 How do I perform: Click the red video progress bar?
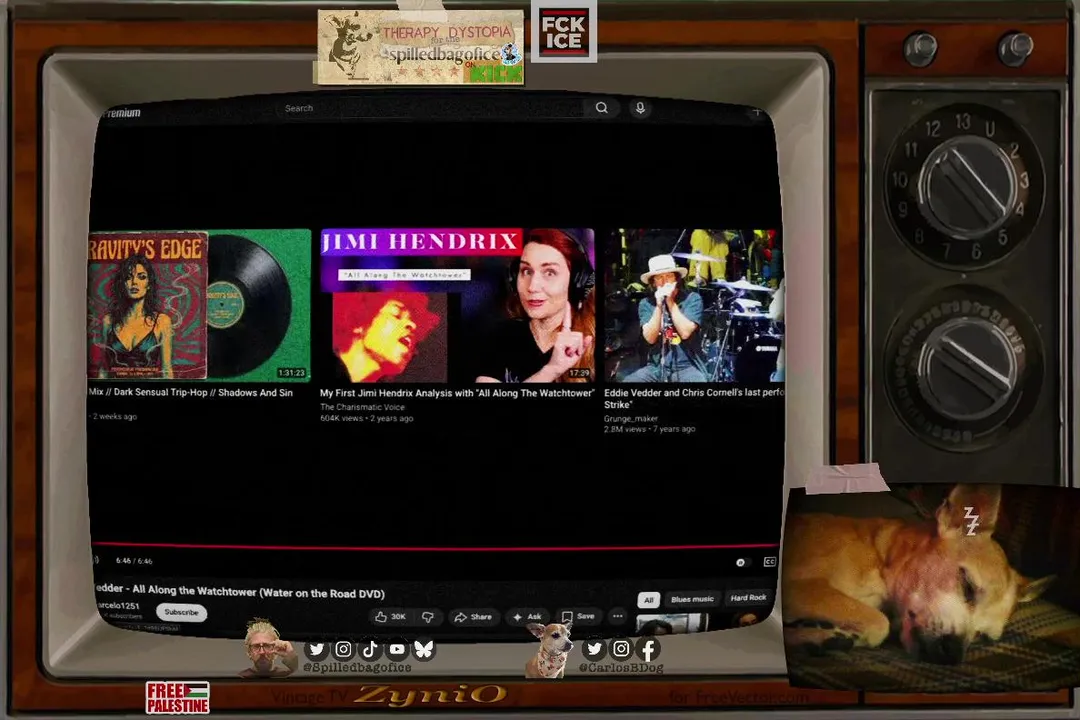point(435,547)
